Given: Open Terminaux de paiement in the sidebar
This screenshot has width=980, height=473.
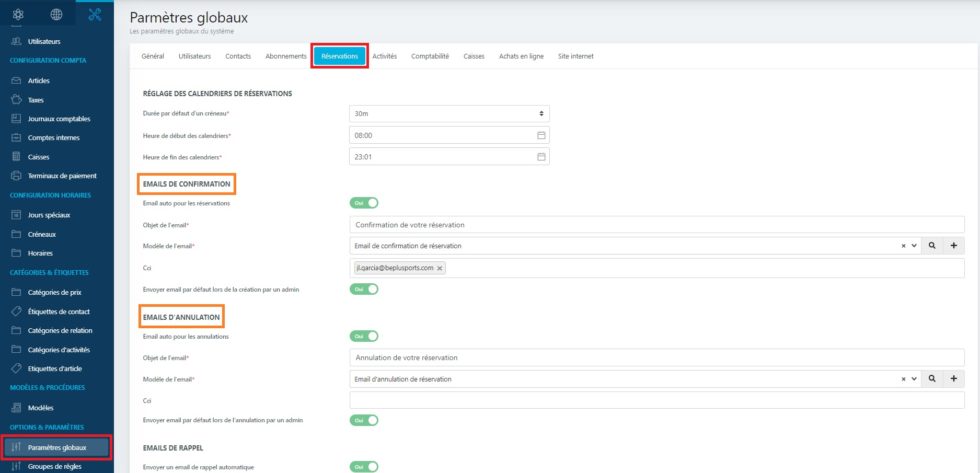Looking at the screenshot, I should 62,175.
